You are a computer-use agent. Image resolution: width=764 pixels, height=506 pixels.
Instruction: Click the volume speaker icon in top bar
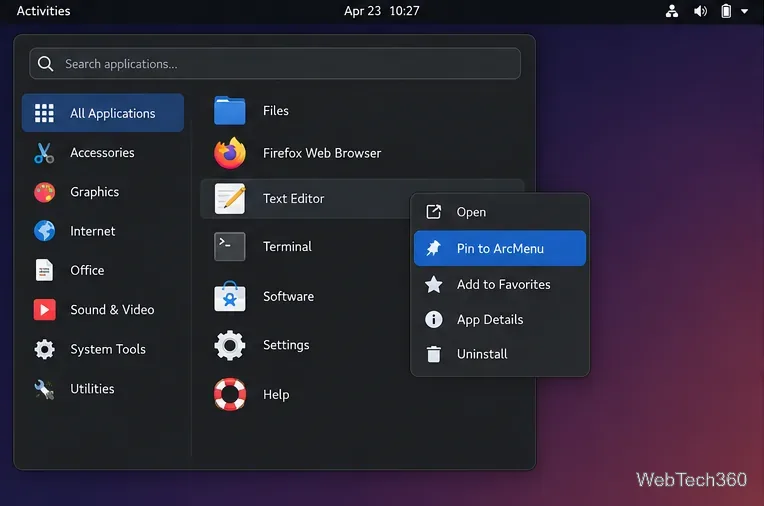coord(700,11)
